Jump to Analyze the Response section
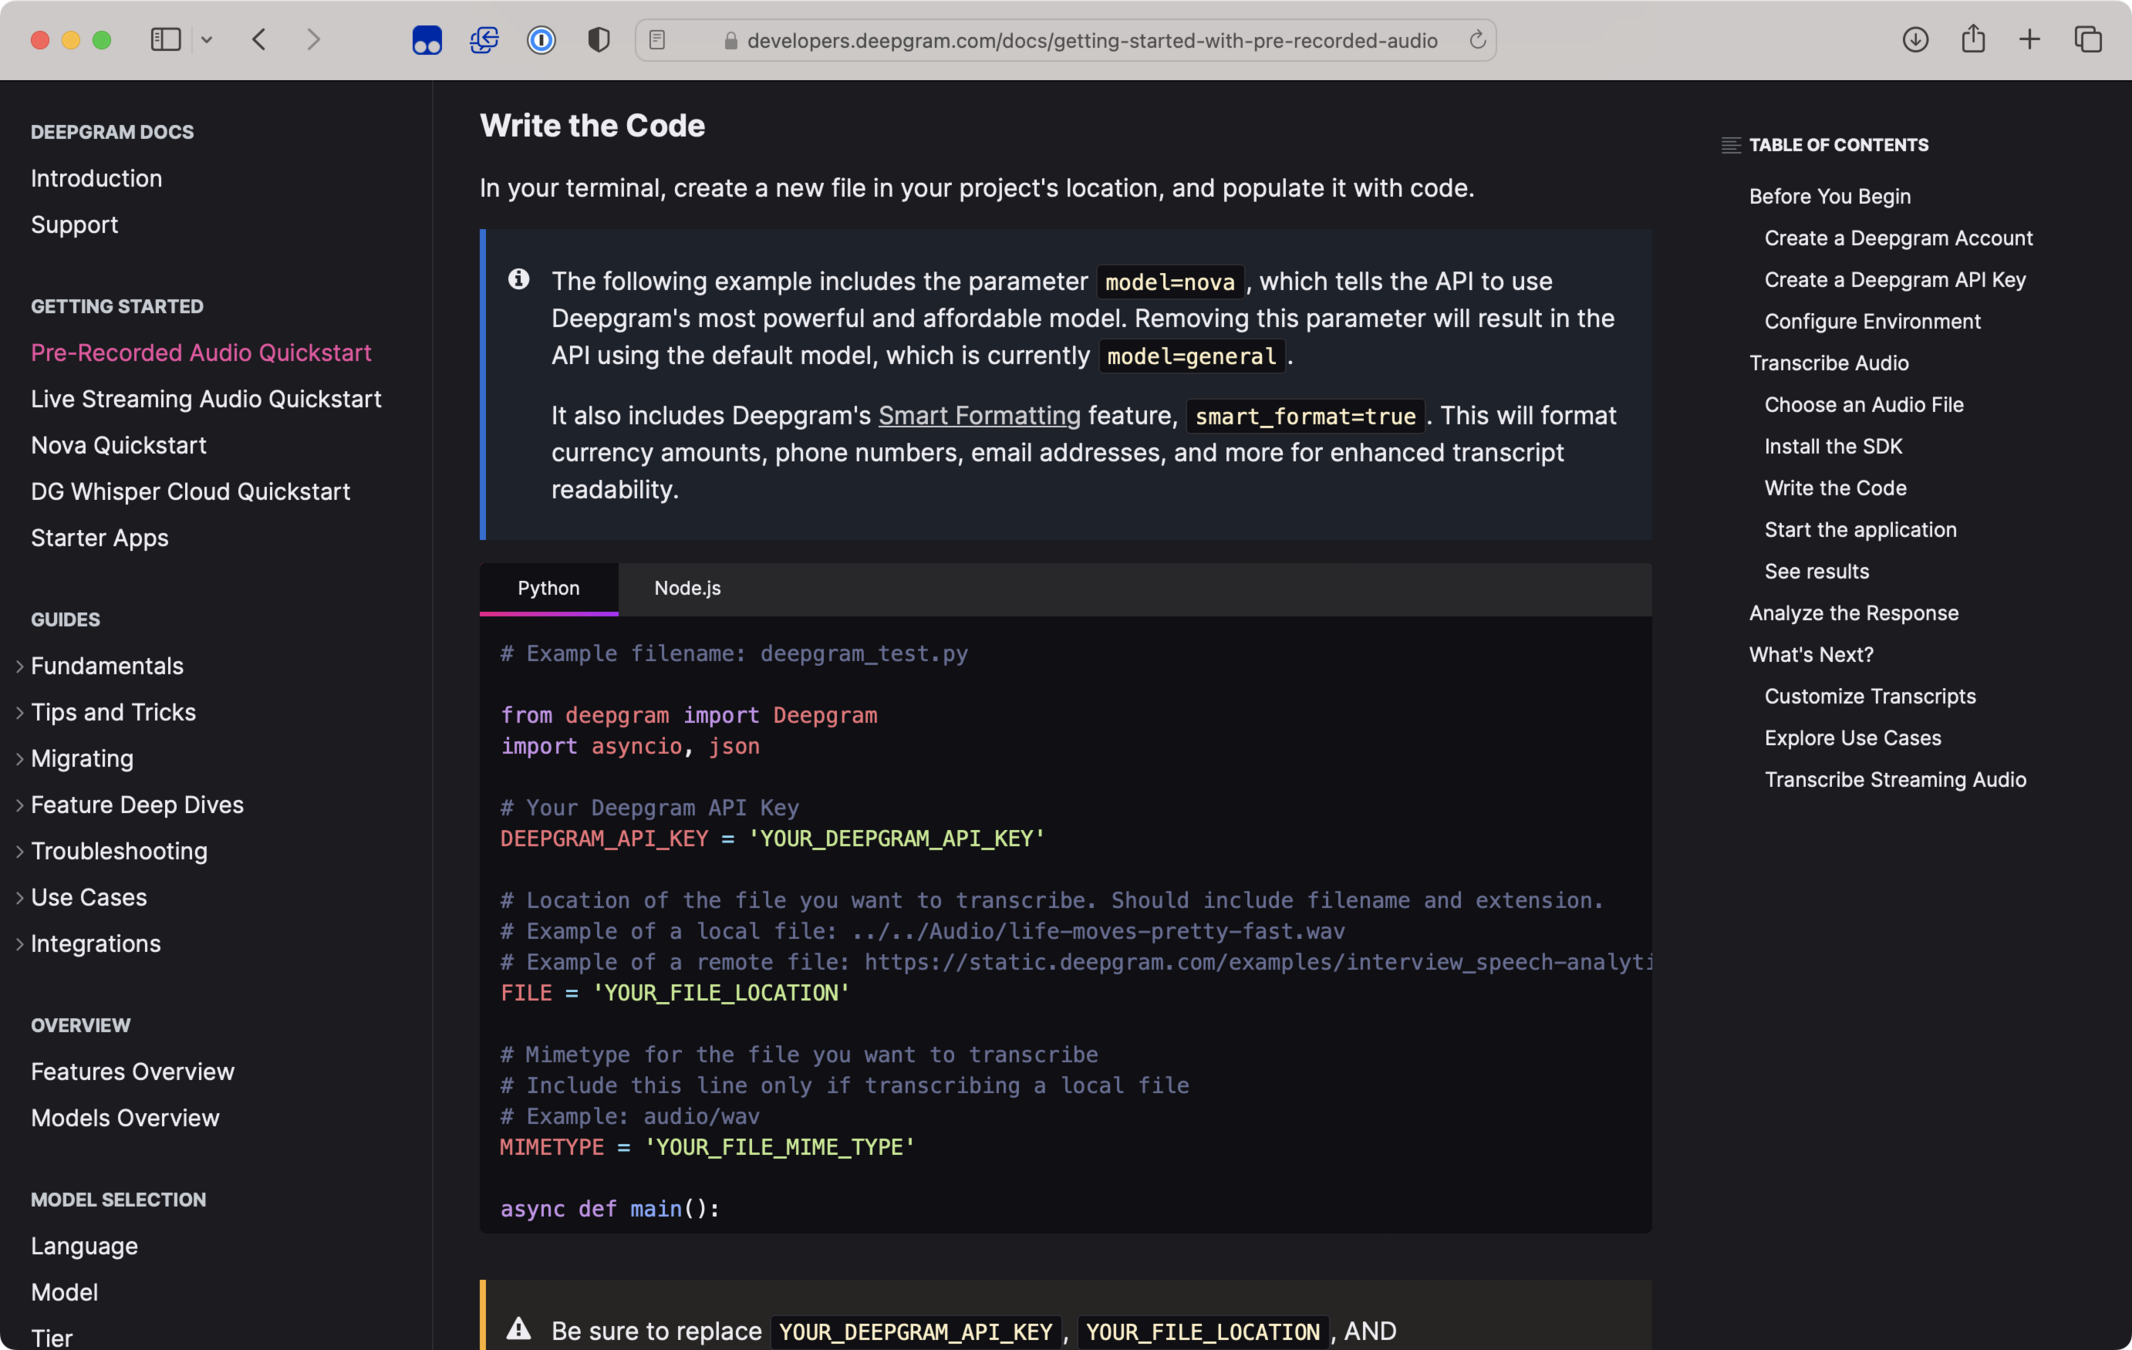 [1853, 613]
